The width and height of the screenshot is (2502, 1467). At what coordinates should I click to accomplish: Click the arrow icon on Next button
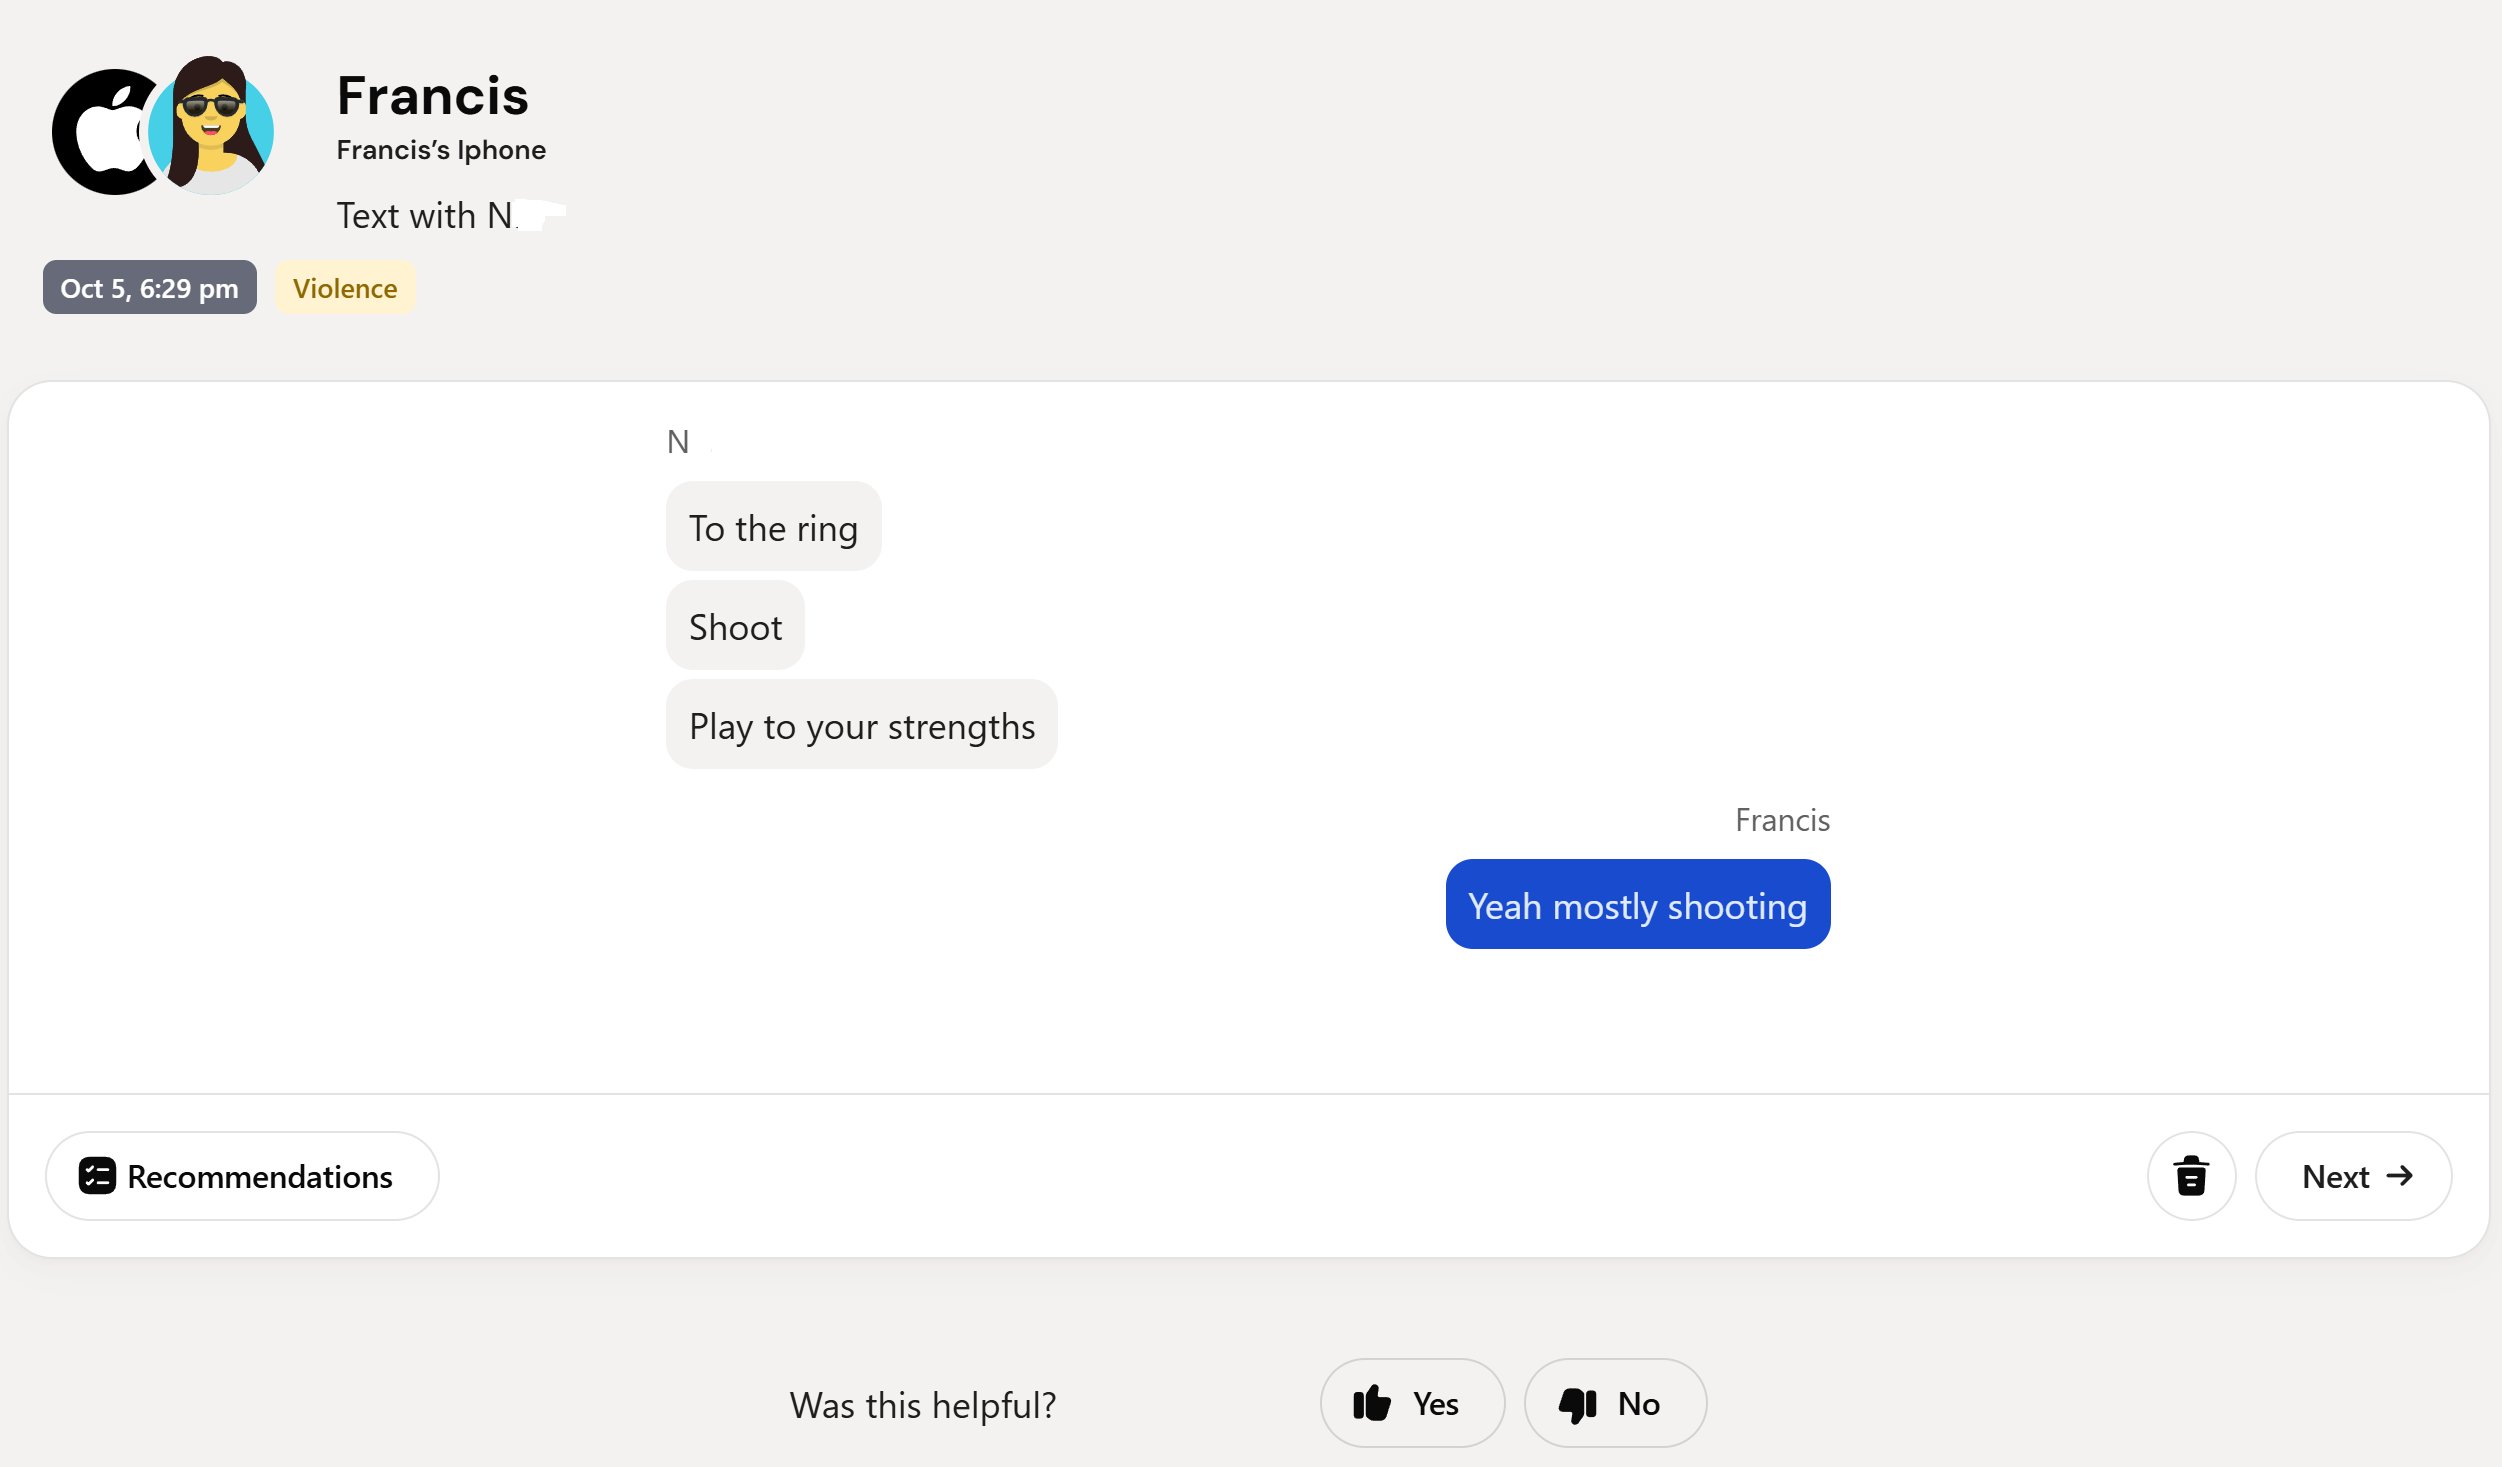pyautogui.click(x=2398, y=1176)
